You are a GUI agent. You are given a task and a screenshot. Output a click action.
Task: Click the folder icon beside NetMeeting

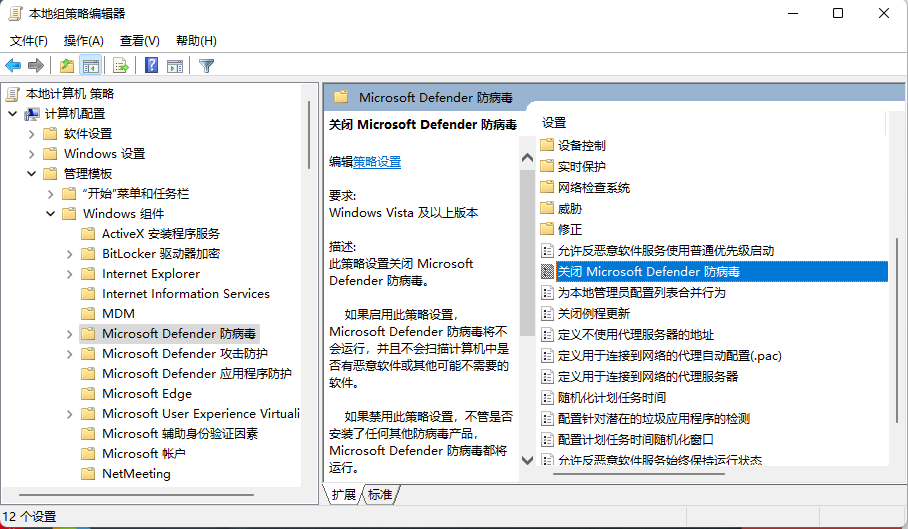click(x=88, y=473)
